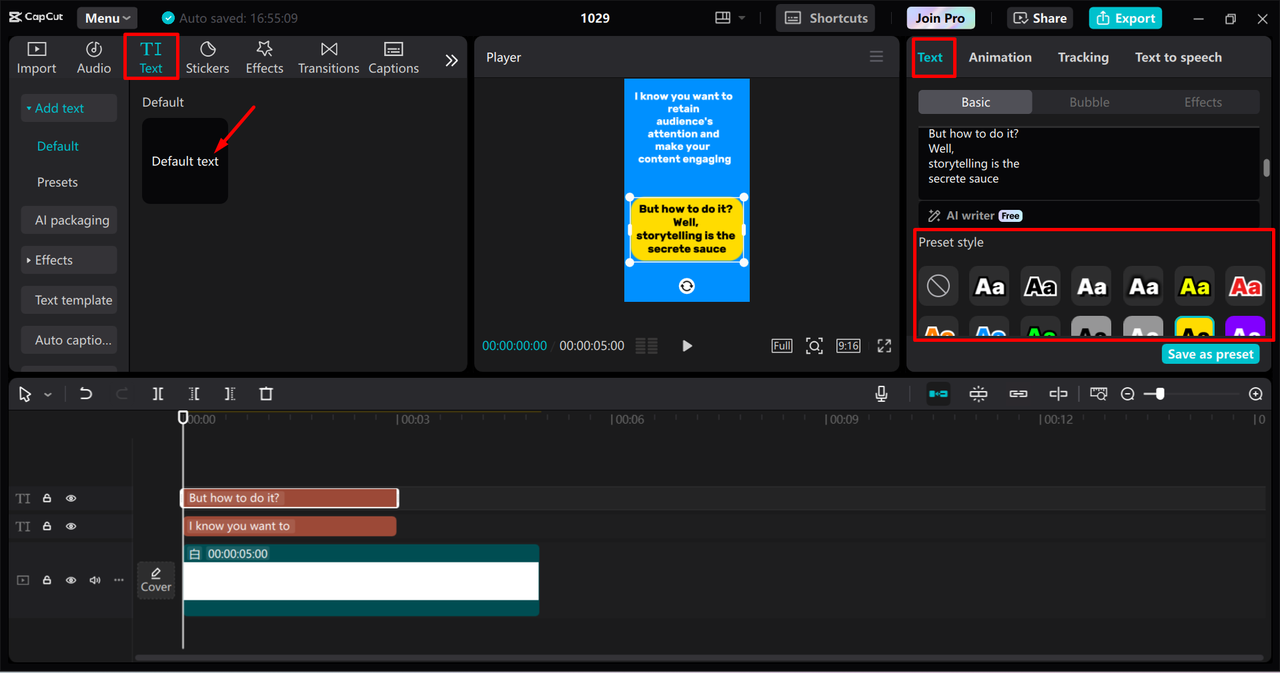The image size is (1280, 673).
Task: Click the Join Pro button
Action: tap(941, 18)
